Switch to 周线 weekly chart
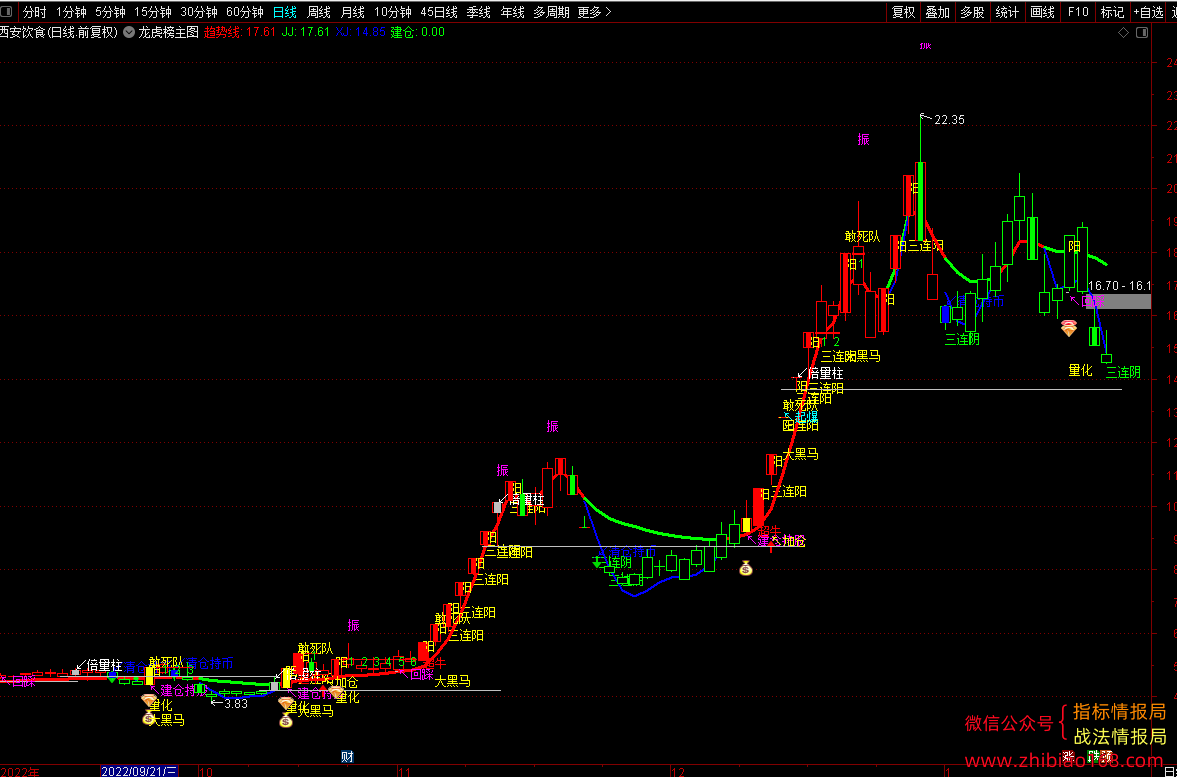1177x777 pixels. coord(319,12)
